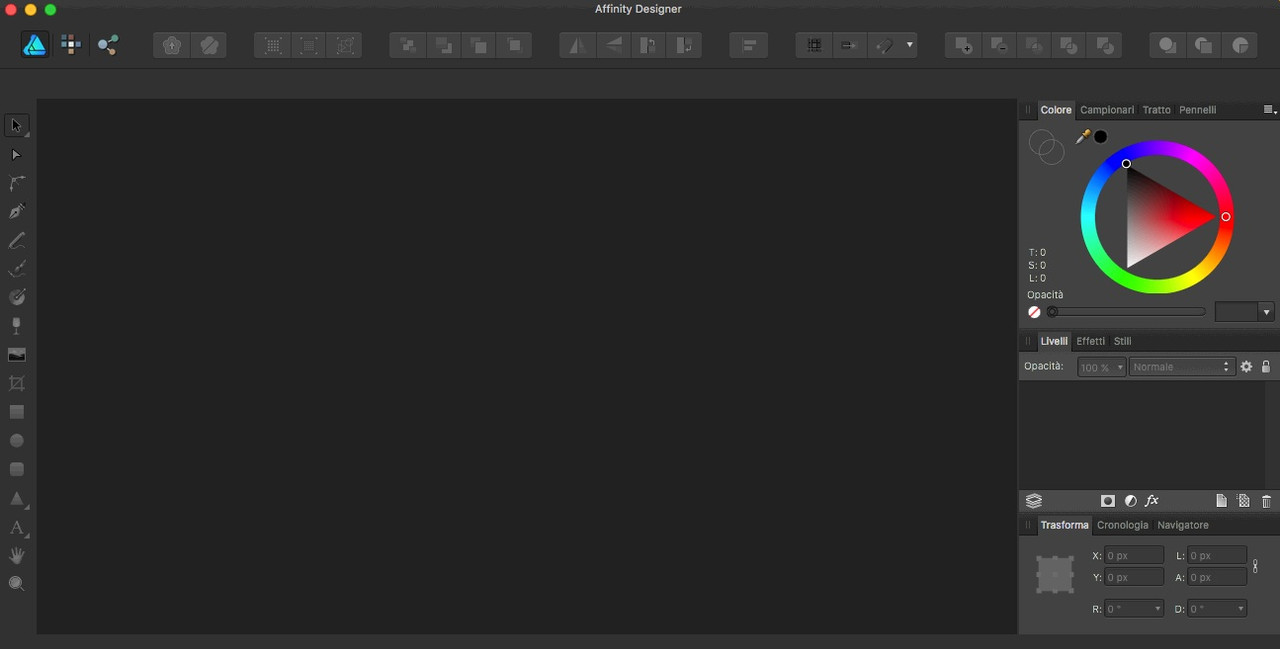Click the Add Layer page icon
The image size is (1280, 649).
click(1221, 501)
